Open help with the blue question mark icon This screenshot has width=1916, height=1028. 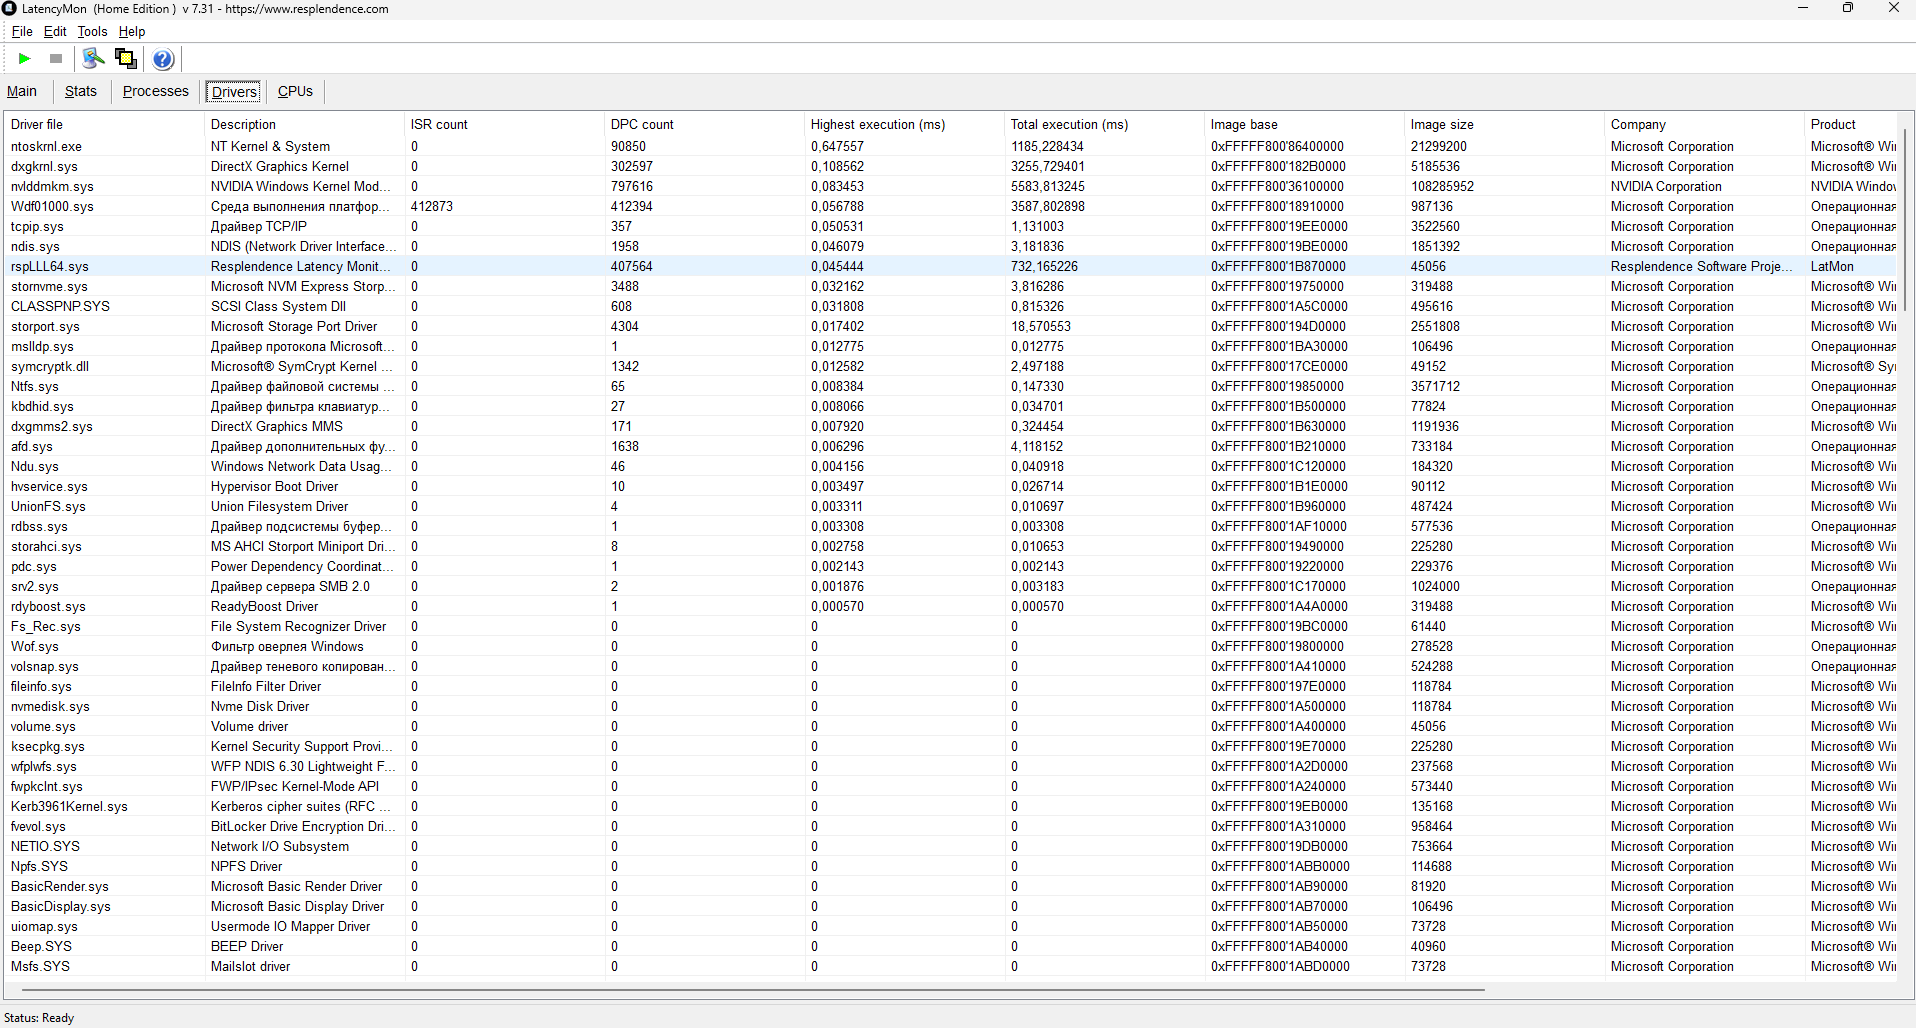coord(163,59)
